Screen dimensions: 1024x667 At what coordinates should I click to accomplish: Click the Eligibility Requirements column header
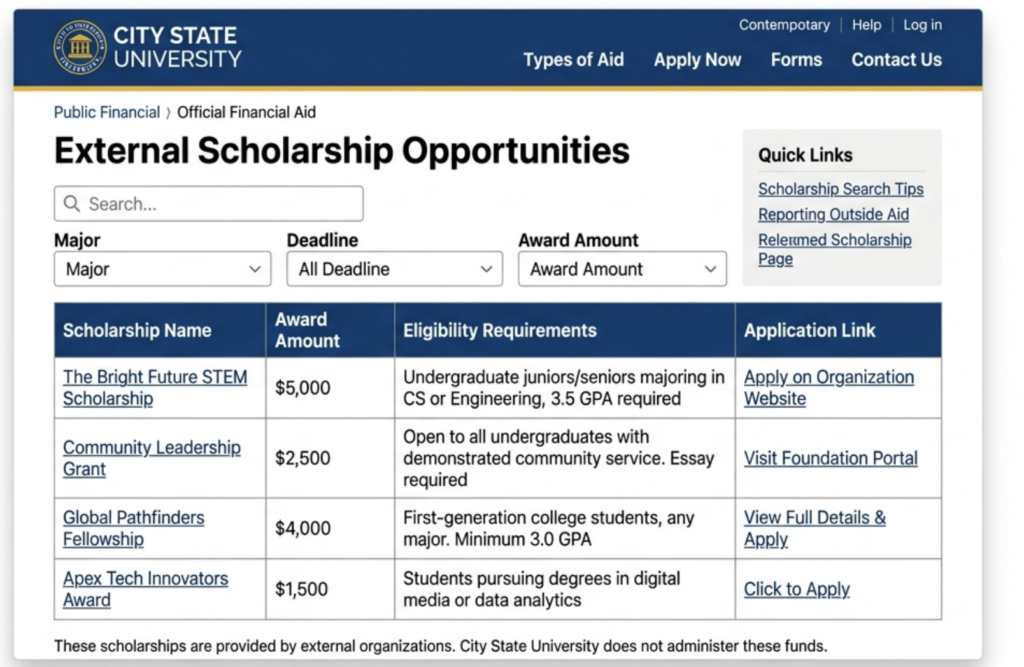click(x=565, y=330)
